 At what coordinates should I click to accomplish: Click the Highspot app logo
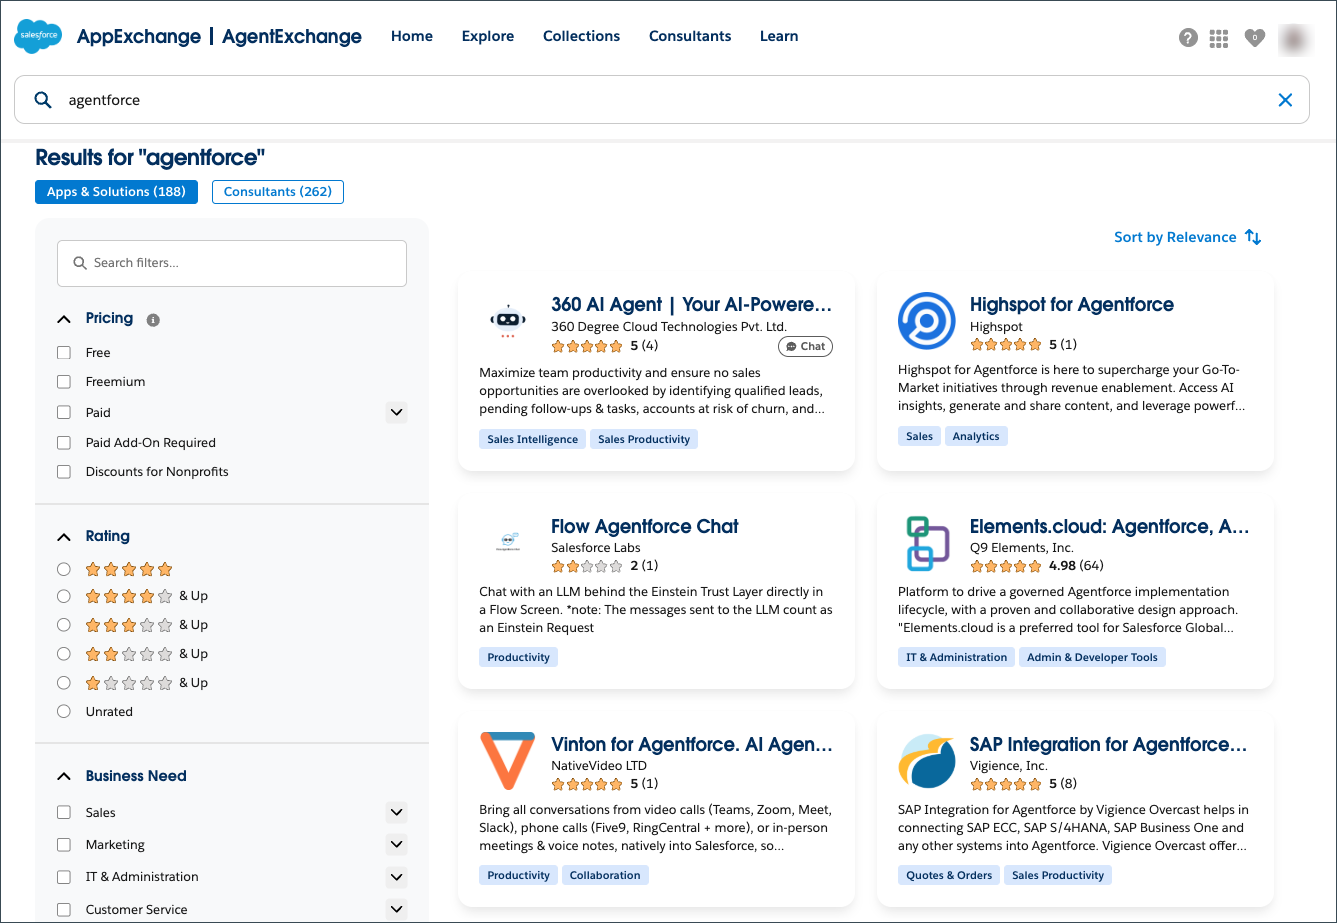click(x=926, y=321)
